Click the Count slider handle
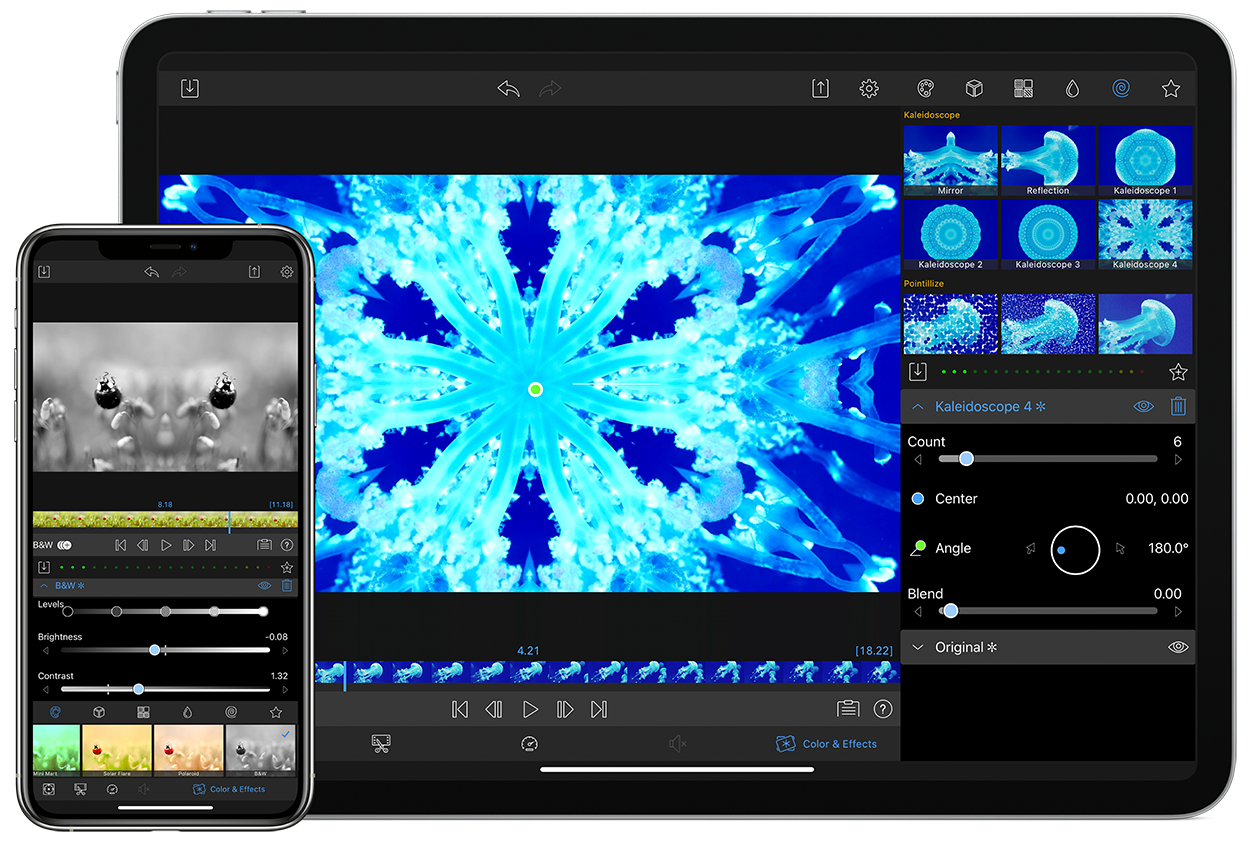 [966, 459]
